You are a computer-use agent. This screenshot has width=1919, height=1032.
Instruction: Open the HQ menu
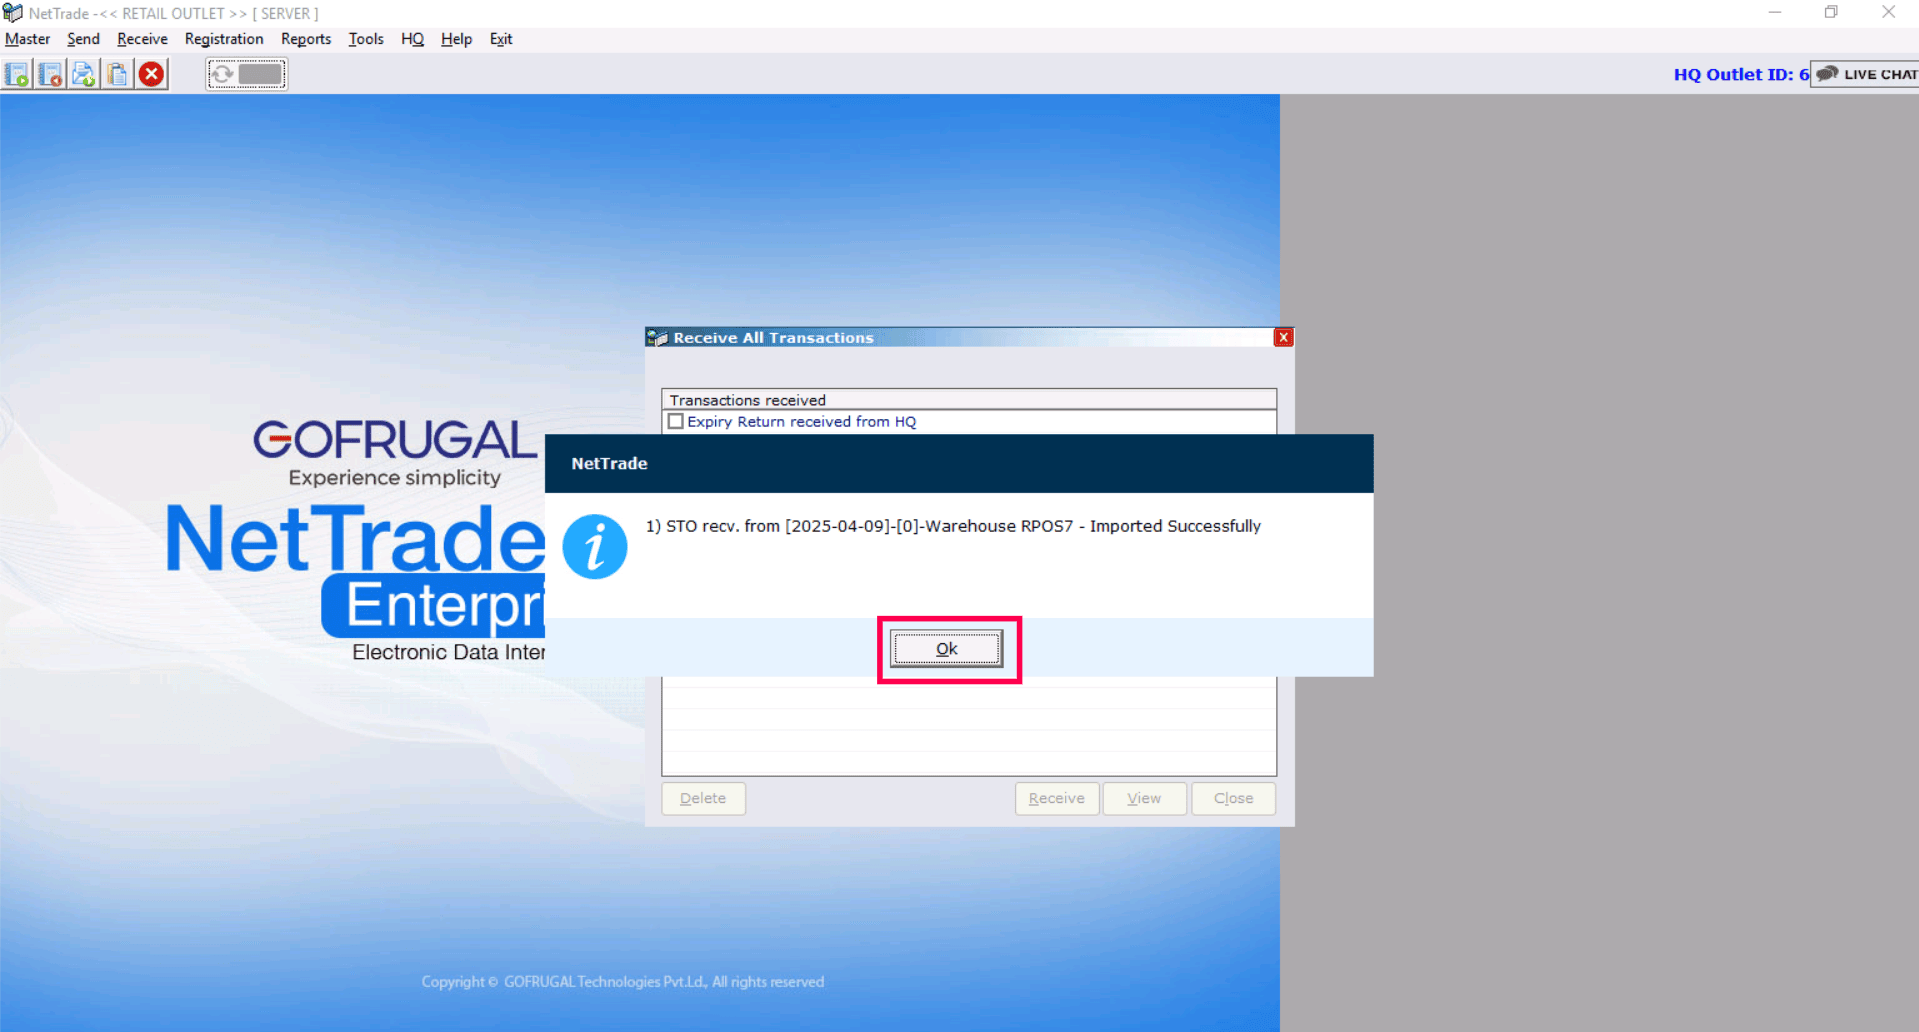point(412,39)
